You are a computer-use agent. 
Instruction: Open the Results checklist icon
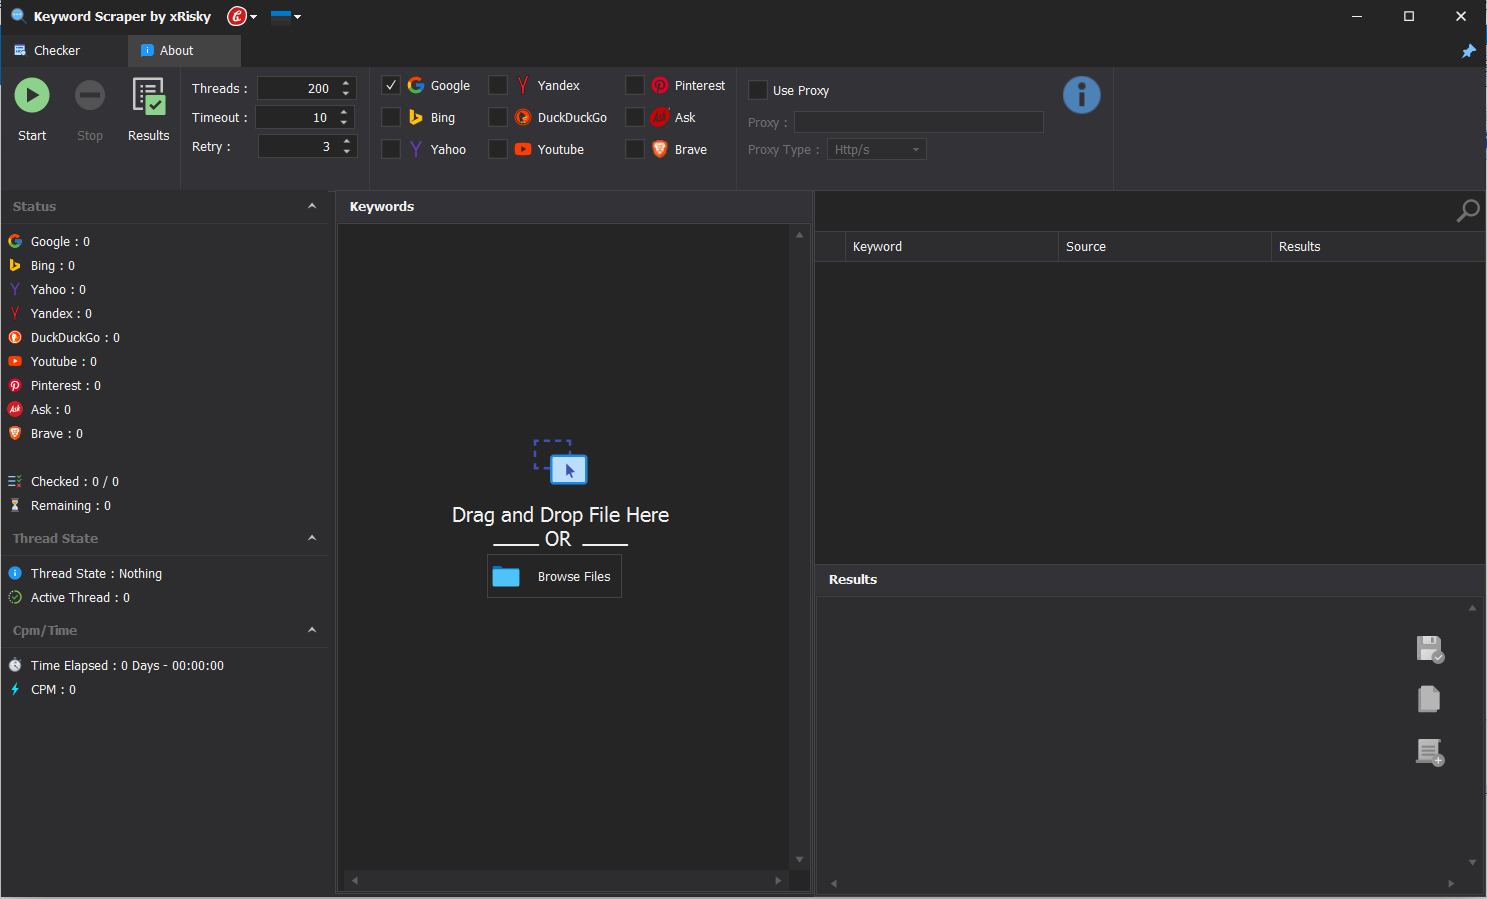[x=148, y=98]
